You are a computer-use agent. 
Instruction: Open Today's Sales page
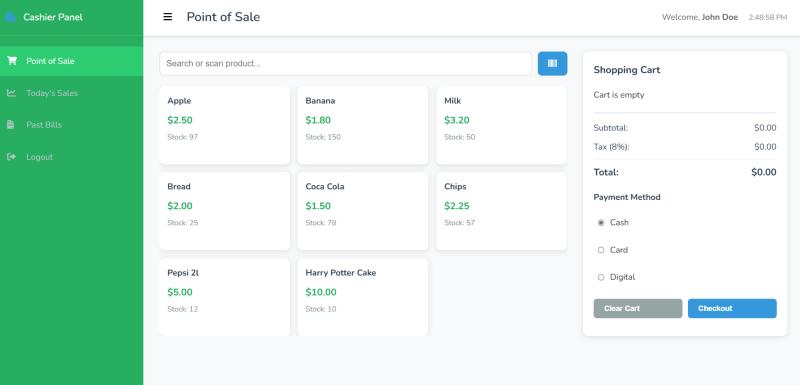point(71,93)
